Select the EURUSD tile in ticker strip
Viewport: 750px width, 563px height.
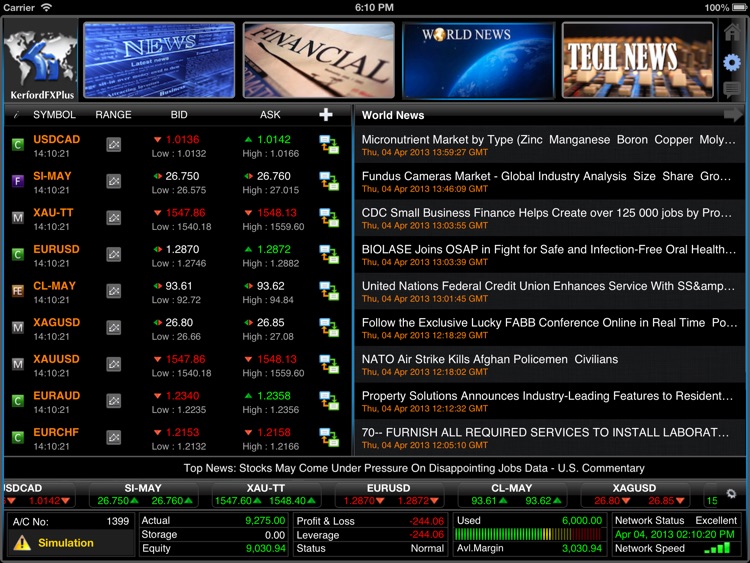coord(389,495)
